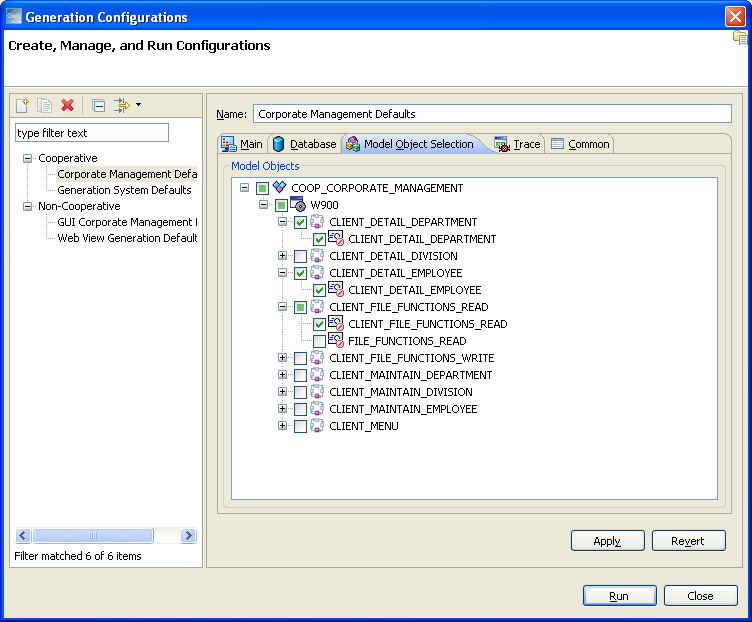Click the horizontal scrollbar thumb in the left pane

coord(93,535)
